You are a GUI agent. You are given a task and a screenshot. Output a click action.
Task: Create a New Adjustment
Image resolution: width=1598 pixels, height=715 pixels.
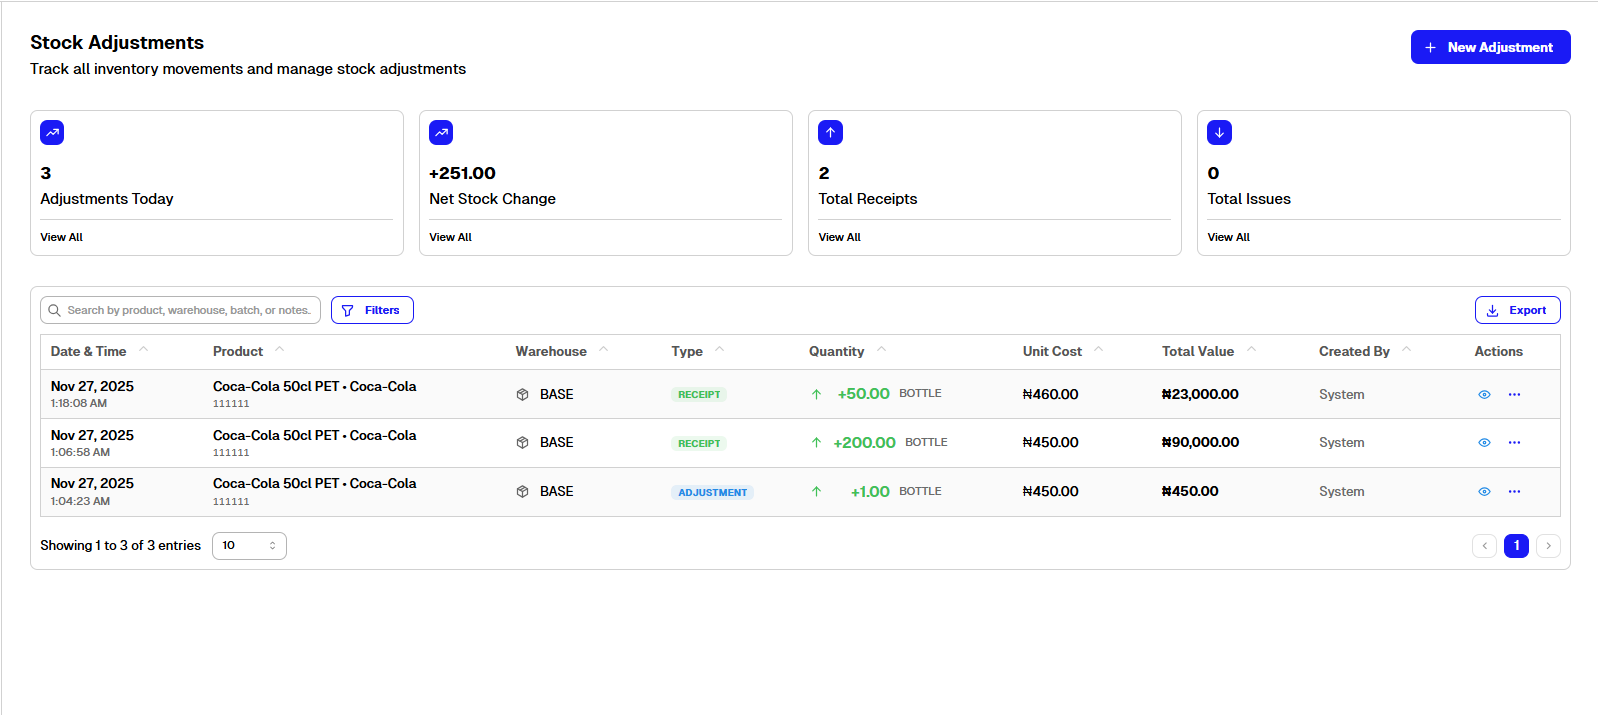[x=1490, y=47]
